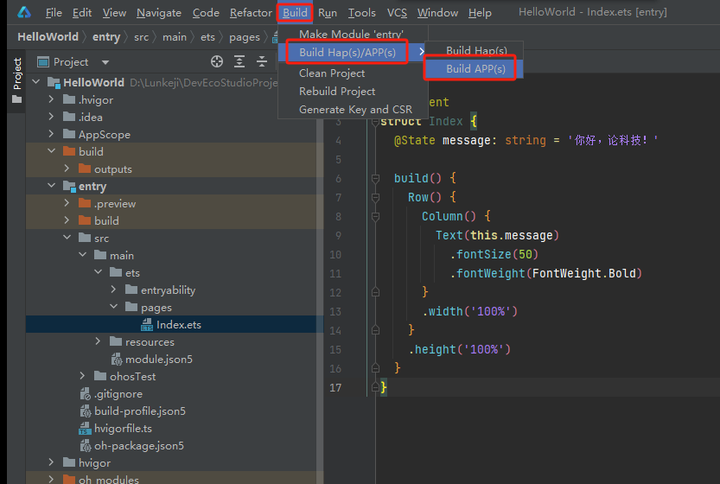Click the fold marker on code line 7
This screenshot has width=720, height=484.
tap(375, 197)
